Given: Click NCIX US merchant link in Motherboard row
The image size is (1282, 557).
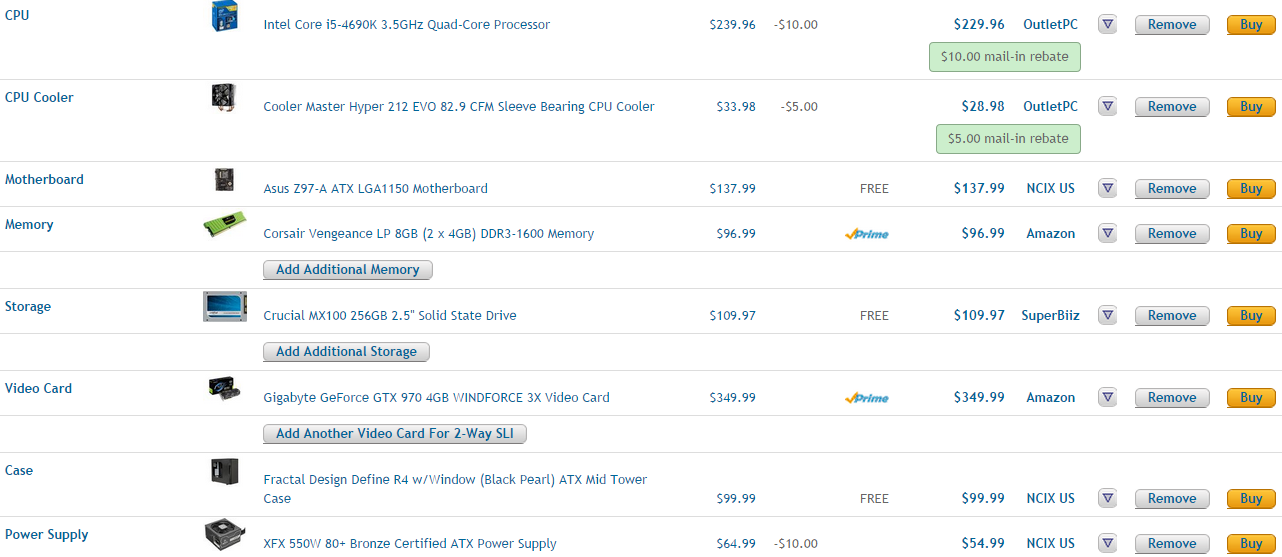Looking at the screenshot, I should (x=1051, y=188).
